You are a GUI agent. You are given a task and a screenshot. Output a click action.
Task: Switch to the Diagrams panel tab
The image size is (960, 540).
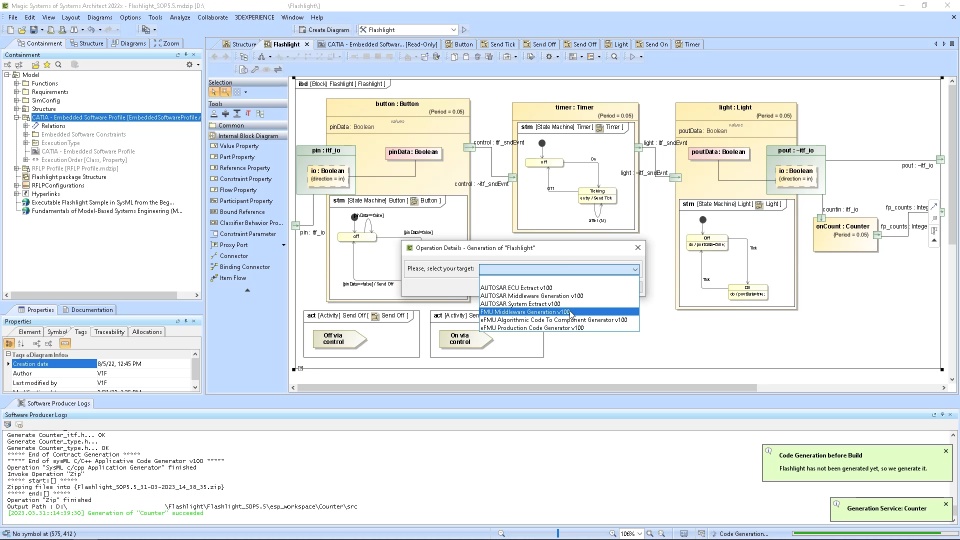(129, 43)
